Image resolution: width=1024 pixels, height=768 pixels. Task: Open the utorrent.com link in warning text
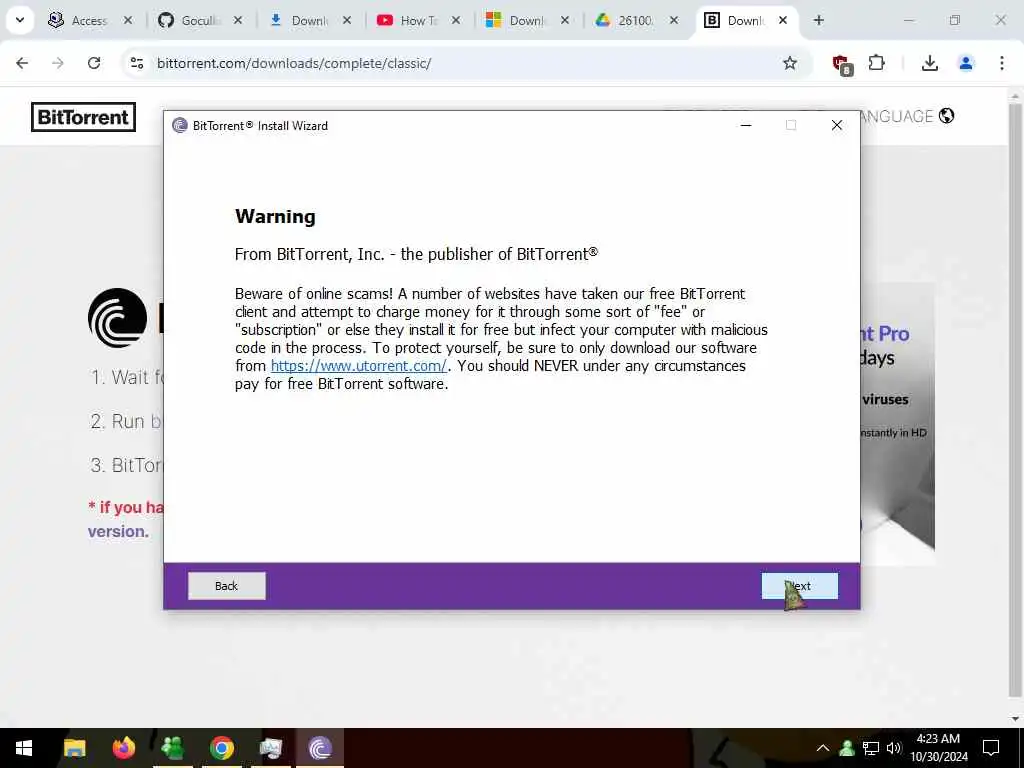[x=359, y=366]
